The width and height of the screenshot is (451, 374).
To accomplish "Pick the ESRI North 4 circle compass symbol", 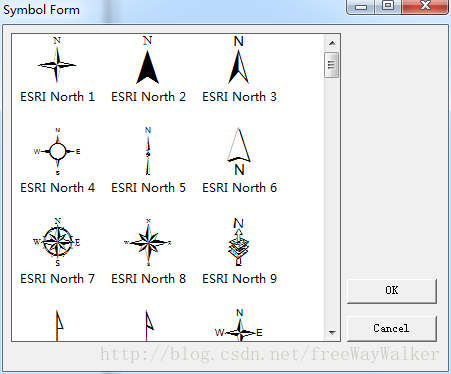I will coord(57,151).
